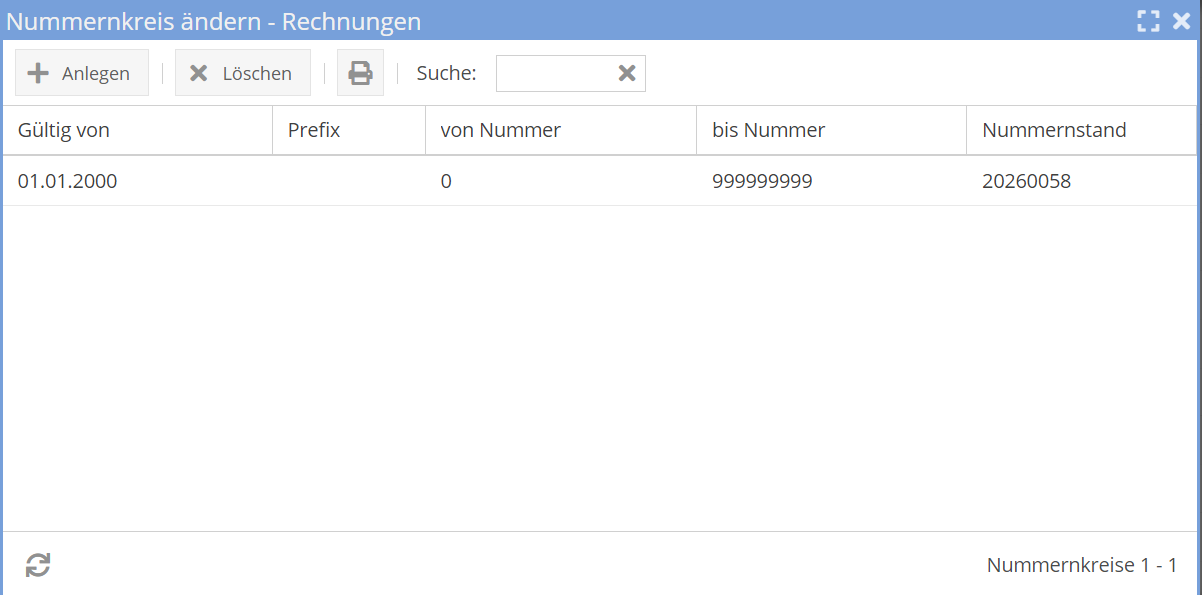Click the Nummernkreise 1 - 1 status text
1202x595 pixels.
pyautogui.click(x=1082, y=565)
